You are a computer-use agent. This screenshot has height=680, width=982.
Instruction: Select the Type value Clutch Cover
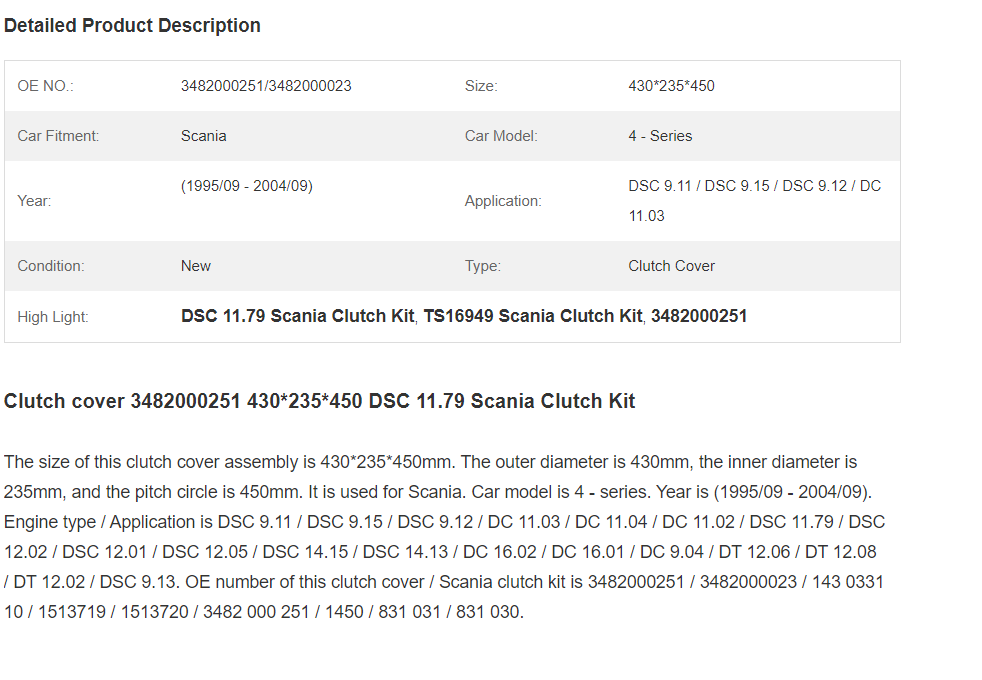point(671,266)
